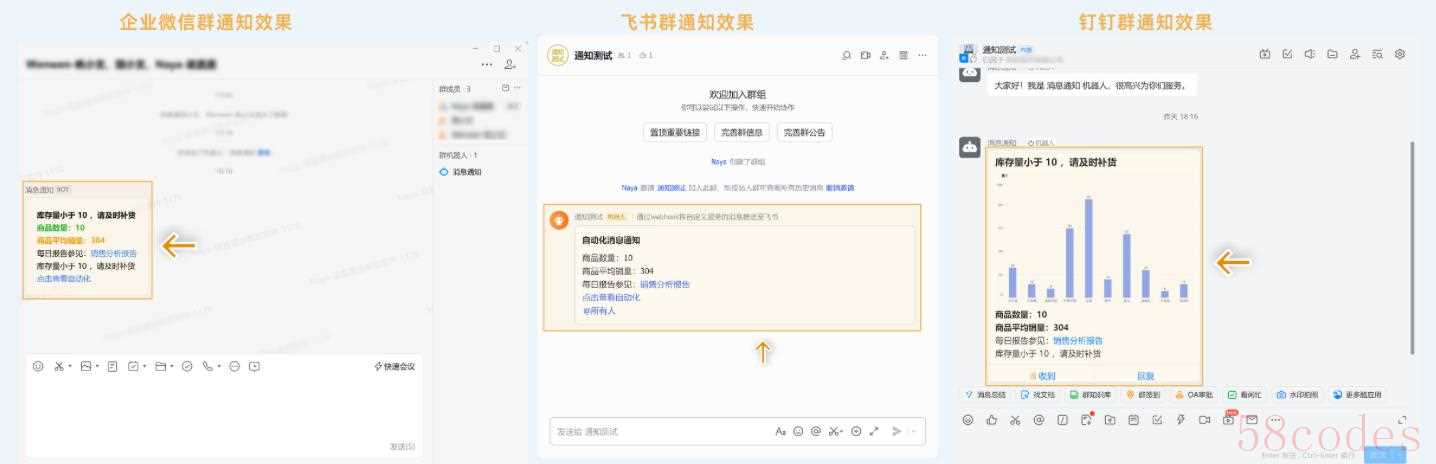Open 销售分析报告 link in DingTalk card
Screen dimensions: 1436x464
pos(1078,341)
